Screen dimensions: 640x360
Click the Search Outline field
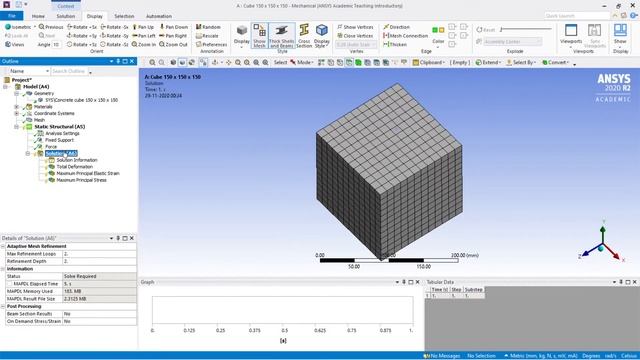point(69,71)
